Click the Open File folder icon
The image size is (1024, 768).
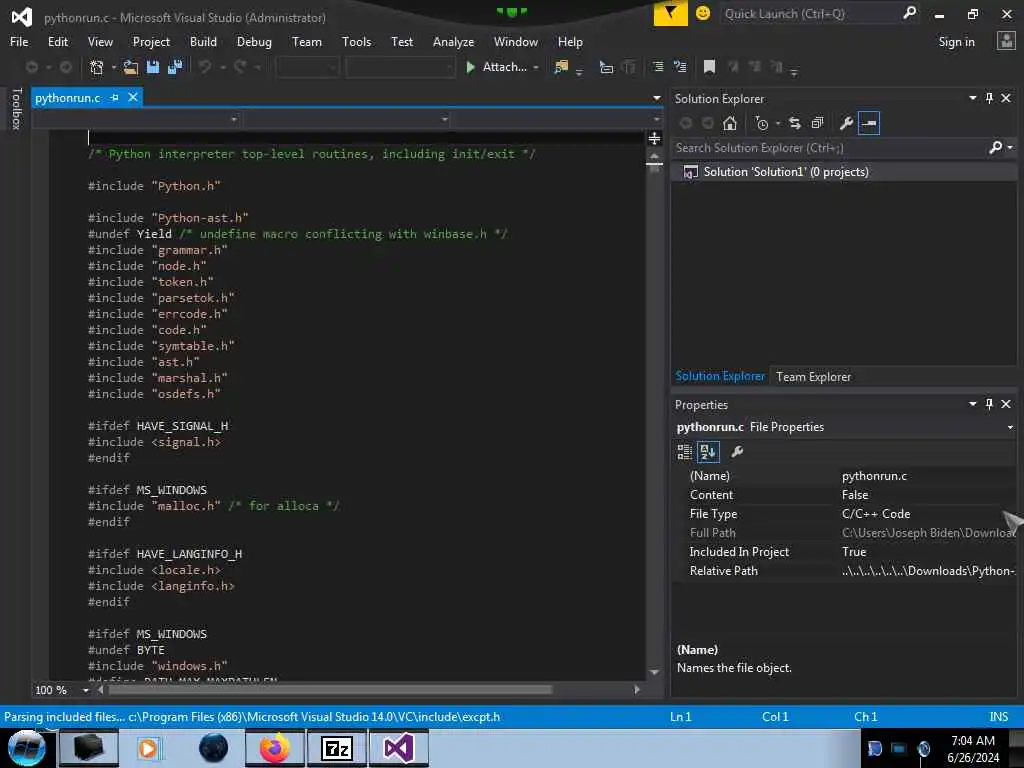point(131,67)
